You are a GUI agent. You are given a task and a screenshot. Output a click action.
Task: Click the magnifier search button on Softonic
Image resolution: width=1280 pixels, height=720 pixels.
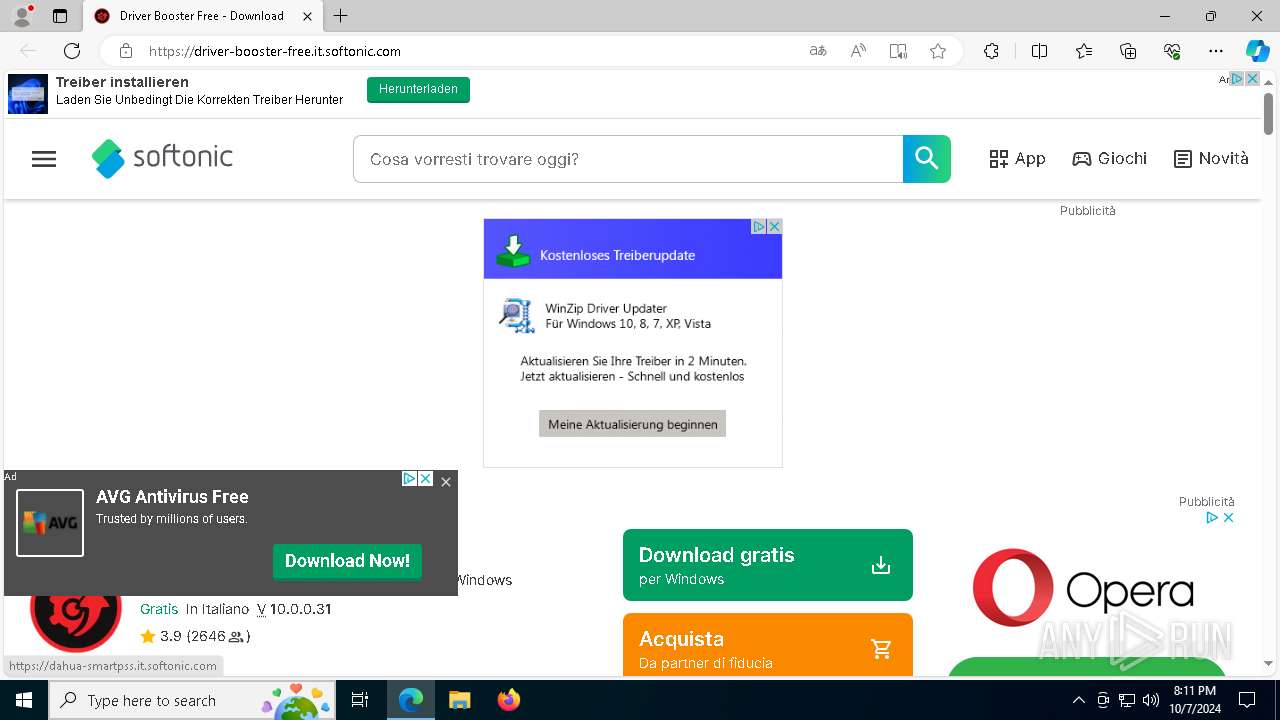[x=927, y=159]
